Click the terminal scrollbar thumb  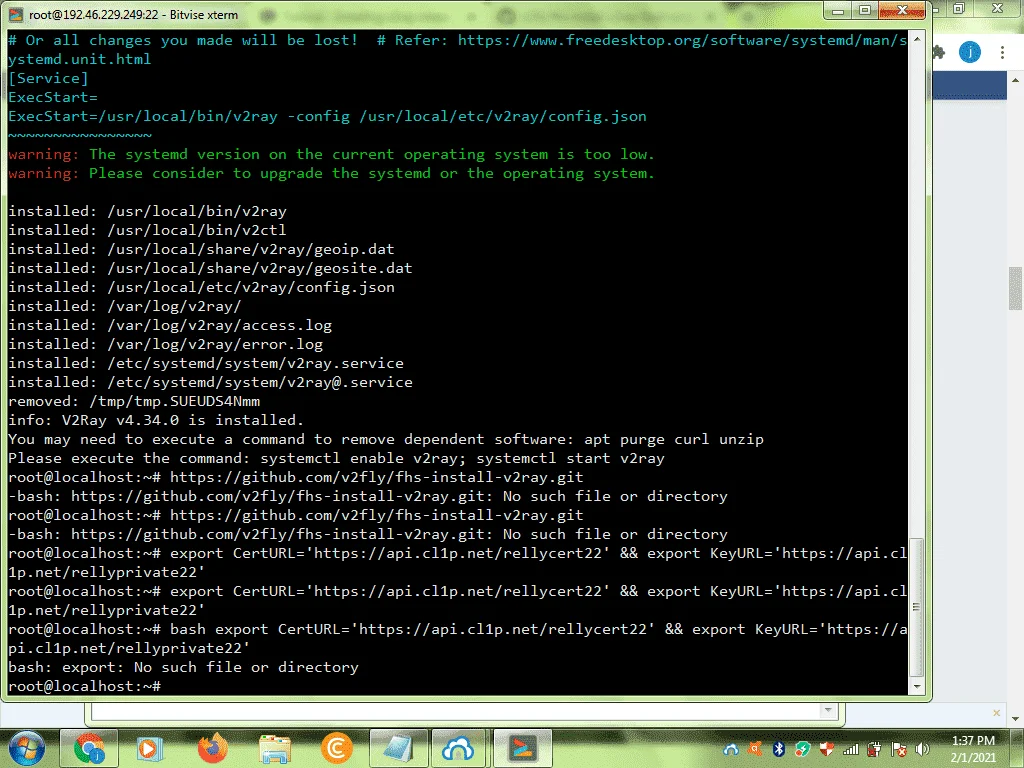point(917,607)
